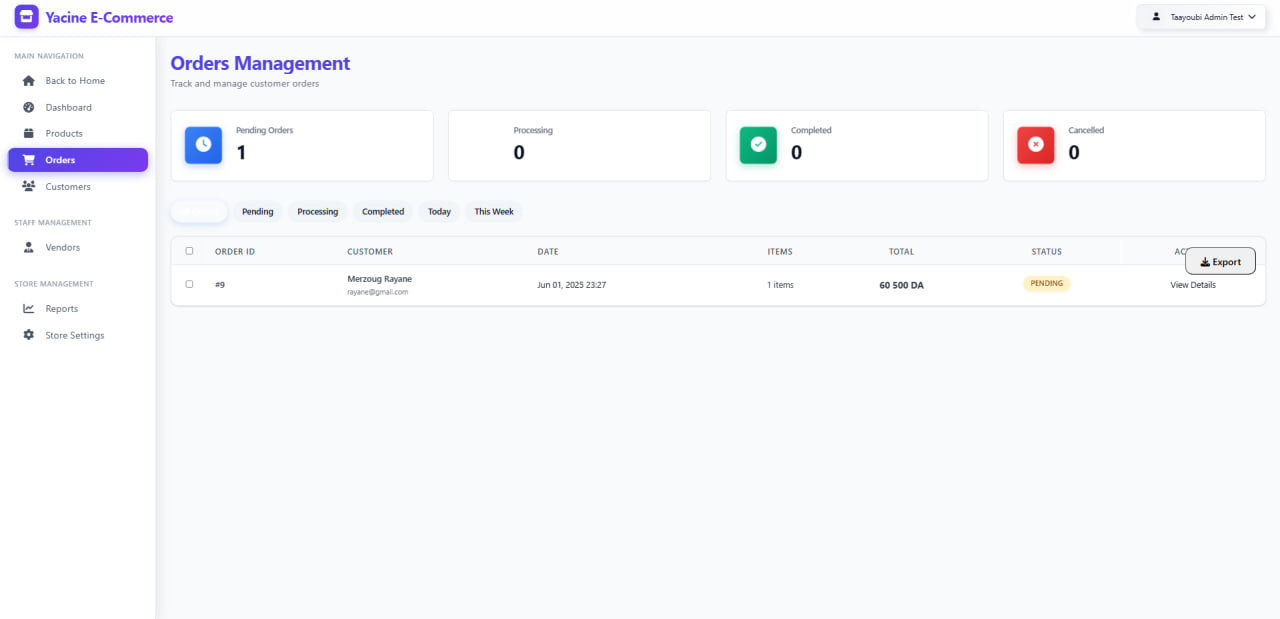The height and width of the screenshot is (619, 1280).
Task: Click the green checkmark Completed icon
Action: pyautogui.click(x=758, y=145)
